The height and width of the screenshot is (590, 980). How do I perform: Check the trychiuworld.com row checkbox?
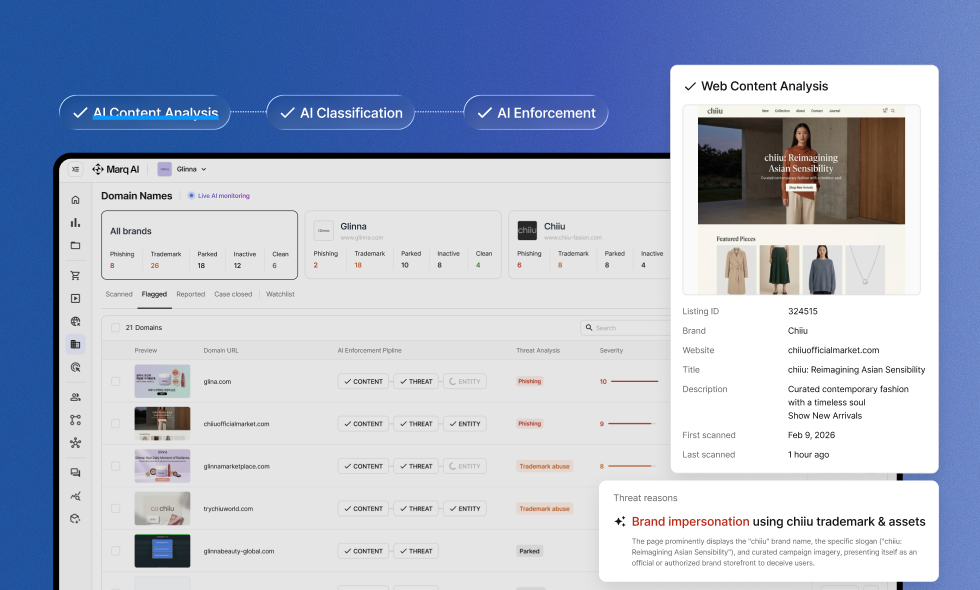pos(116,509)
